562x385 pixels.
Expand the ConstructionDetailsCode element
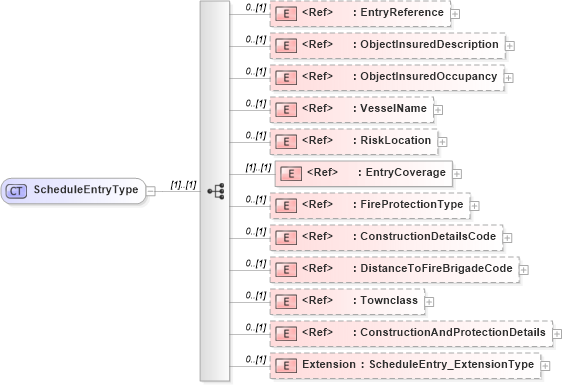[x=507, y=238]
